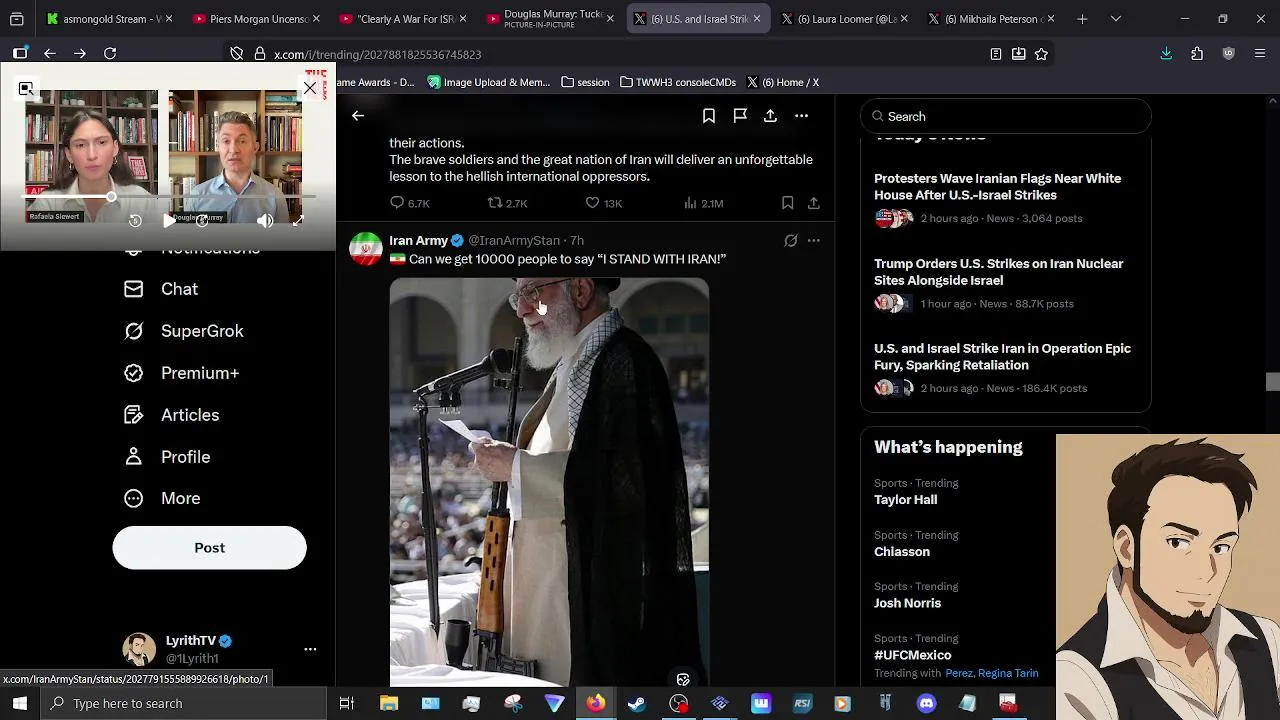View analytics showing 2.1M views
The image size is (1280, 720).
[x=703, y=203]
